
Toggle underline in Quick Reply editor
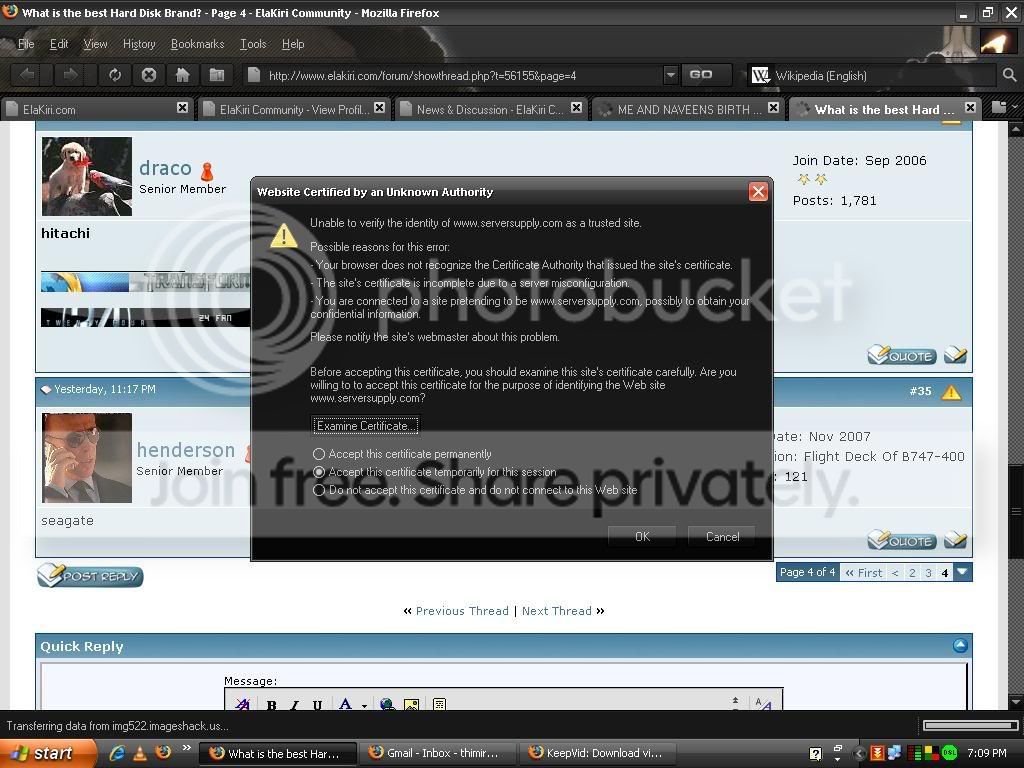coord(317,705)
